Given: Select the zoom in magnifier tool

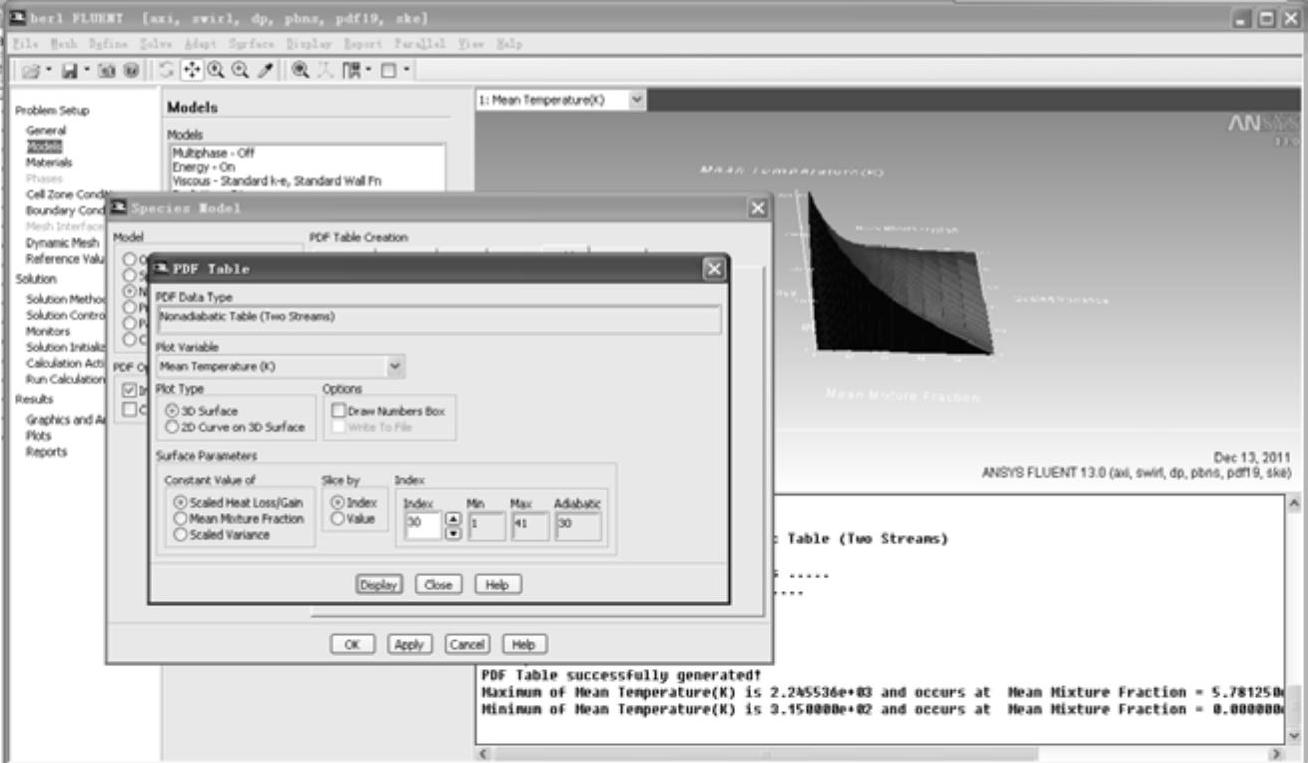Looking at the screenshot, I should [x=216, y=70].
